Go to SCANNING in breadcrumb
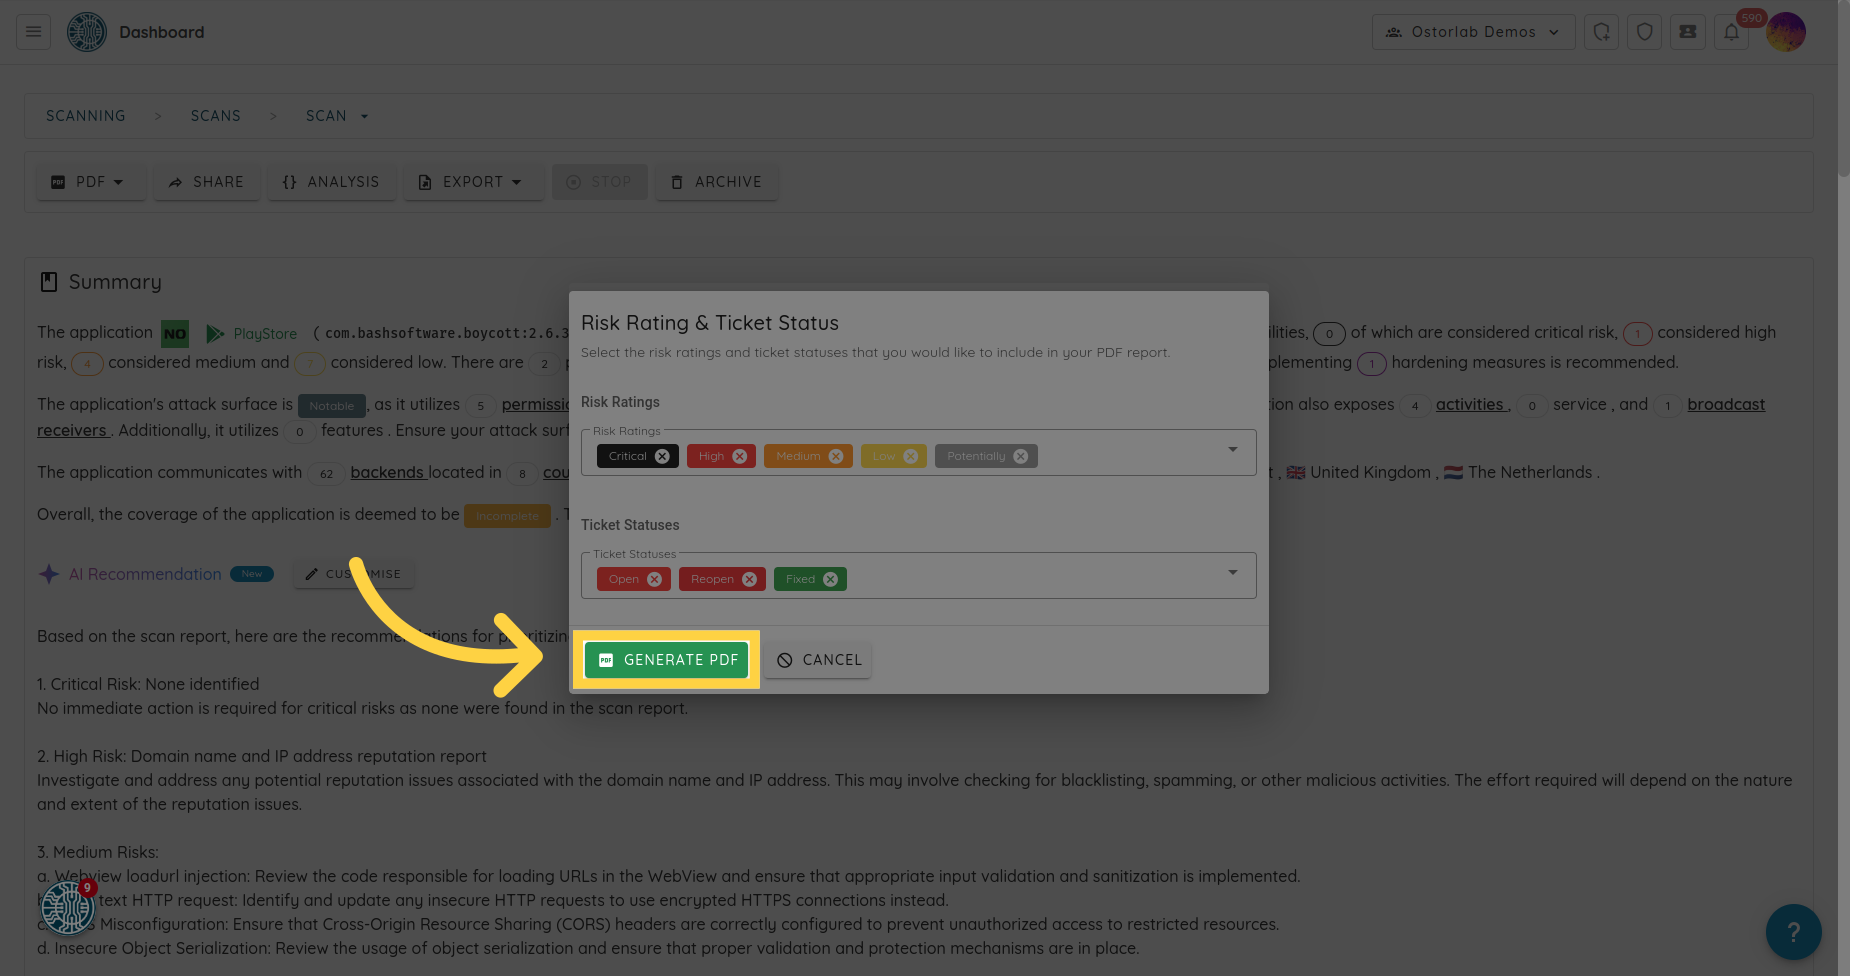1850x976 pixels. pos(86,116)
